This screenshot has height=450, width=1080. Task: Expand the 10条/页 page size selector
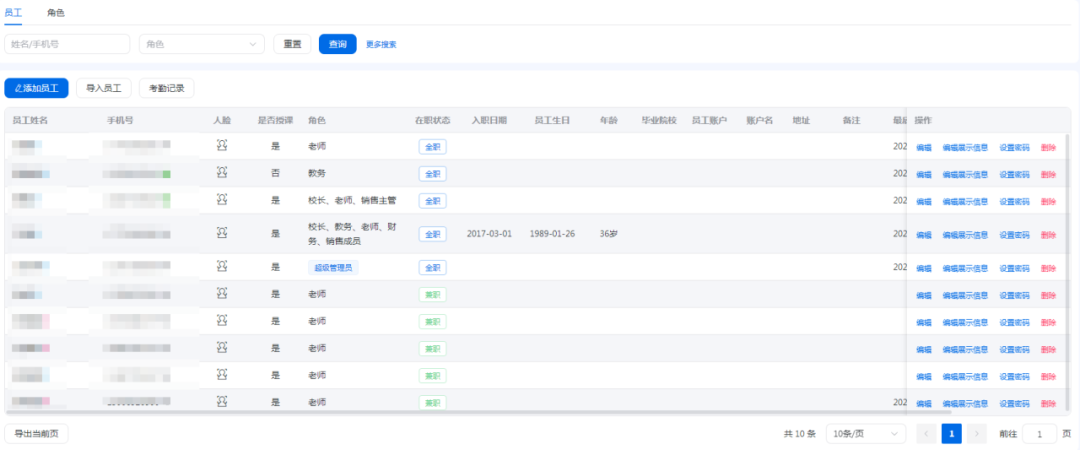click(x=865, y=434)
